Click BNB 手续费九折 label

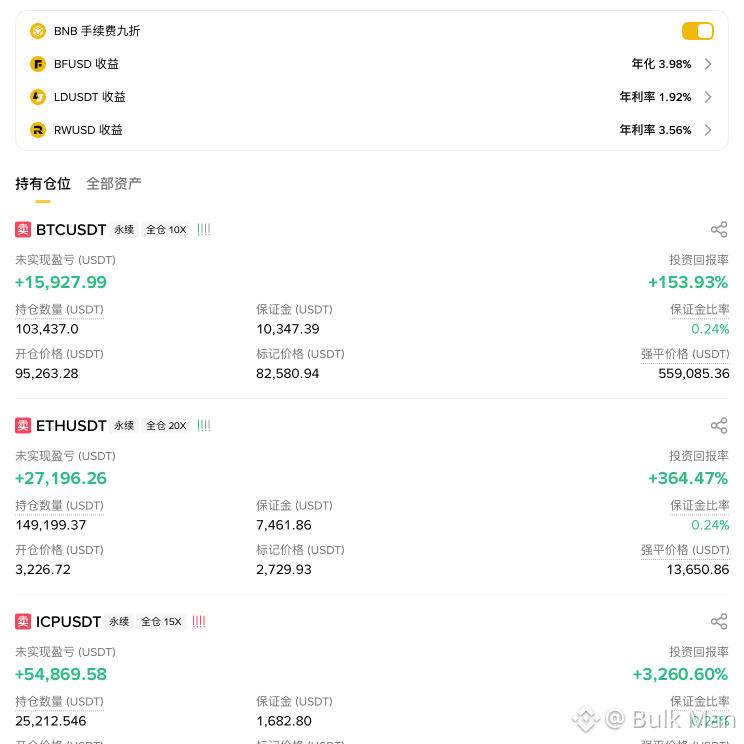point(97,31)
